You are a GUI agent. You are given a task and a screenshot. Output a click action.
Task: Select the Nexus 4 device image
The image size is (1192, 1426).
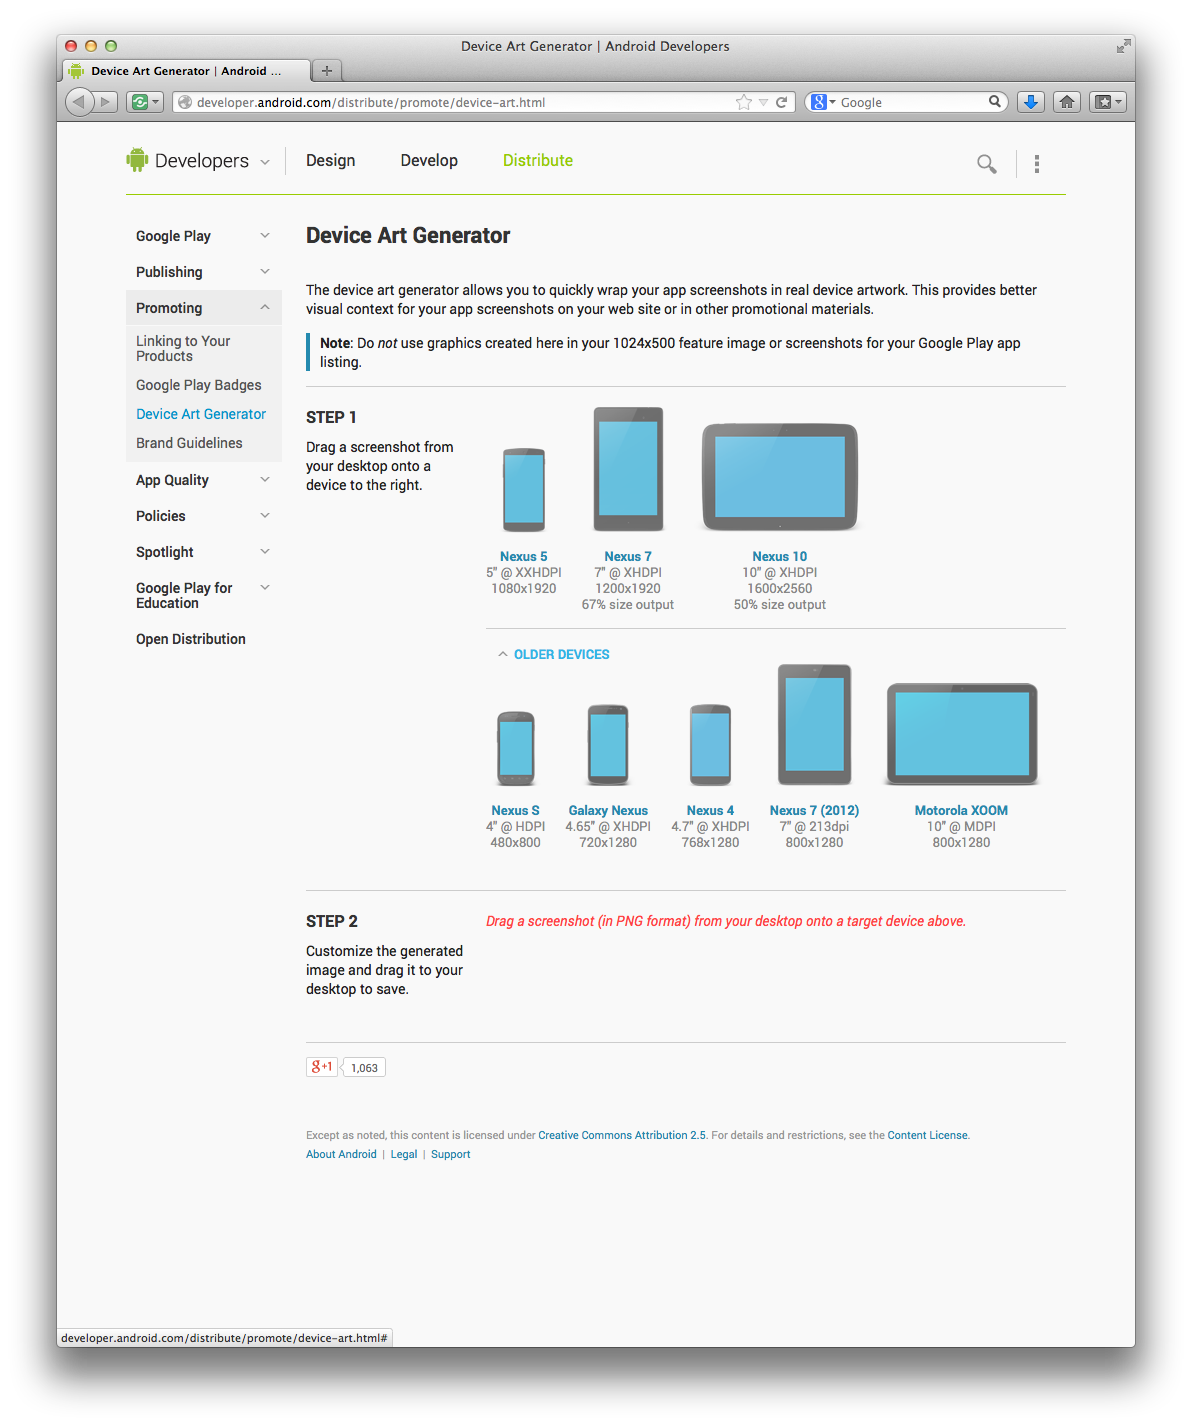click(x=711, y=745)
